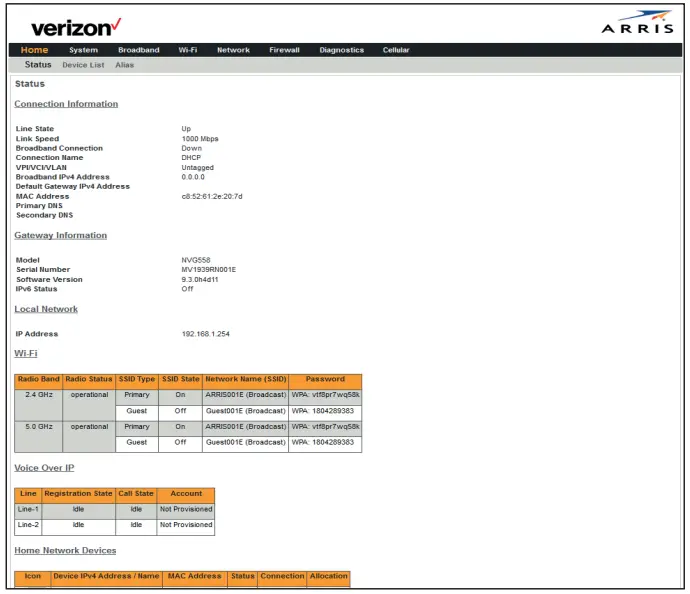The width and height of the screenshot is (690, 594).
Task: Open the Diagnostics menu tab
Action: pos(341,50)
